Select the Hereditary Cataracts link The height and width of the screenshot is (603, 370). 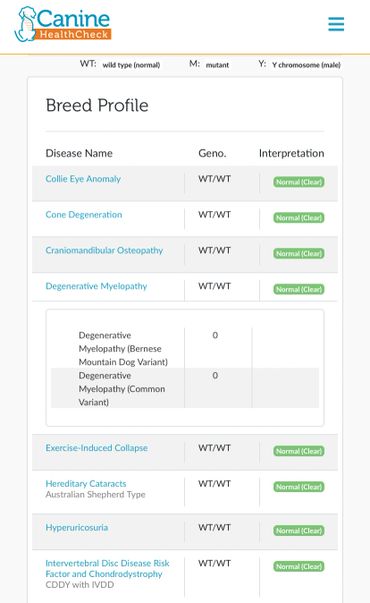86,483
